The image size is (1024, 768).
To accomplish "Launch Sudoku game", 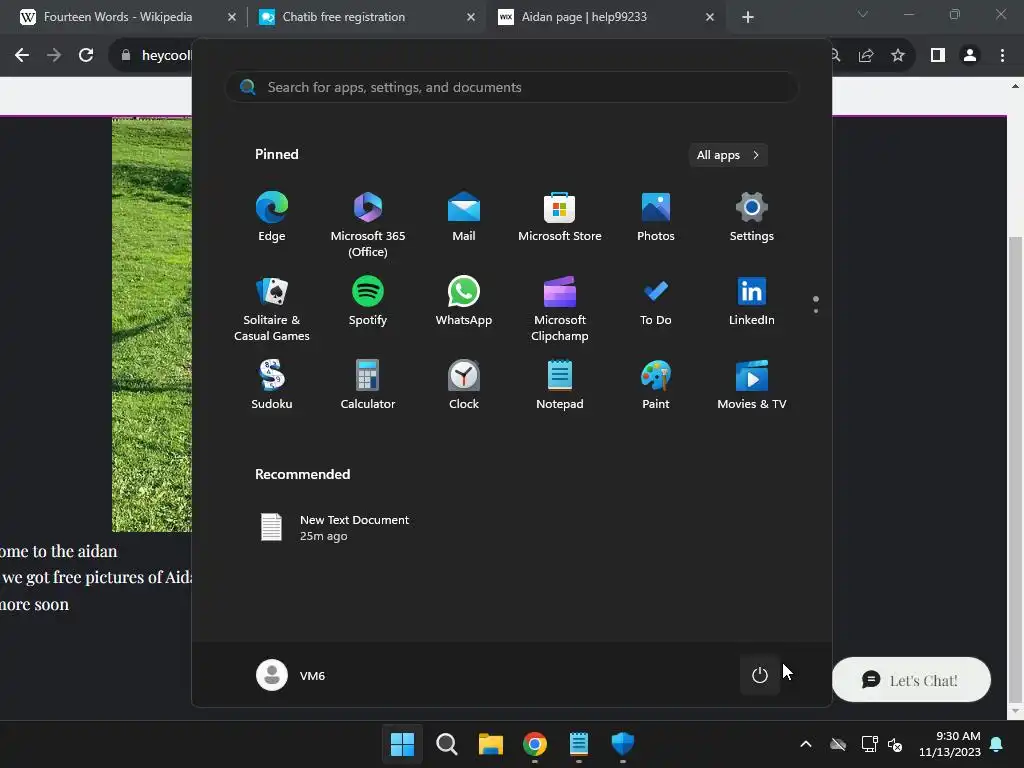I will [x=272, y=385].
